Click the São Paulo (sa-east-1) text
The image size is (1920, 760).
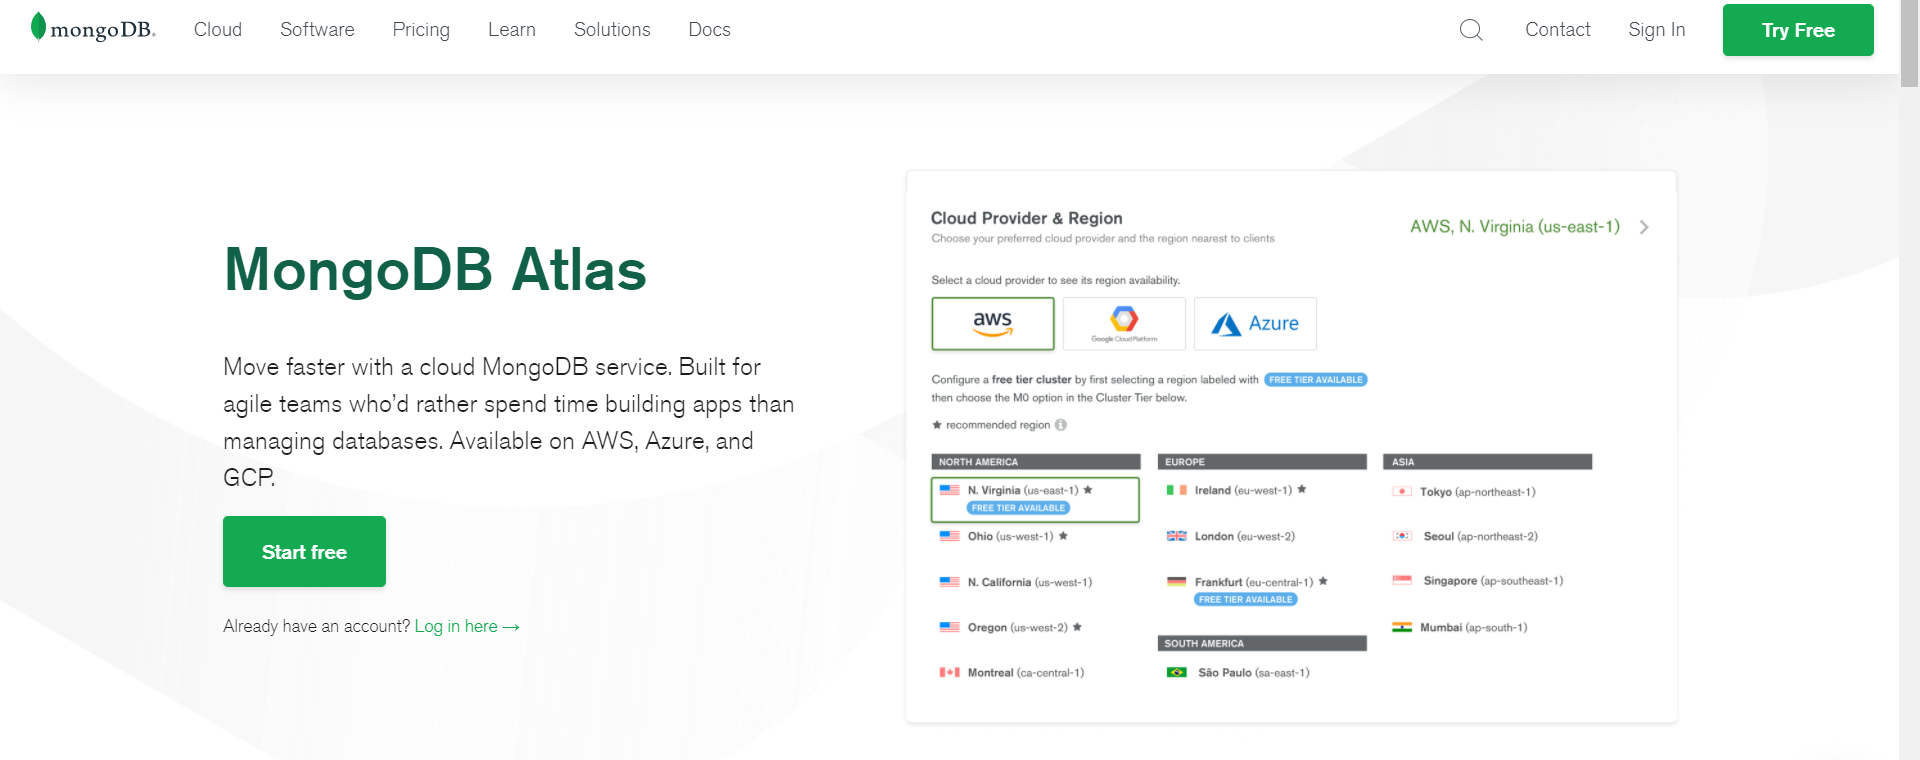[1254, 673]
